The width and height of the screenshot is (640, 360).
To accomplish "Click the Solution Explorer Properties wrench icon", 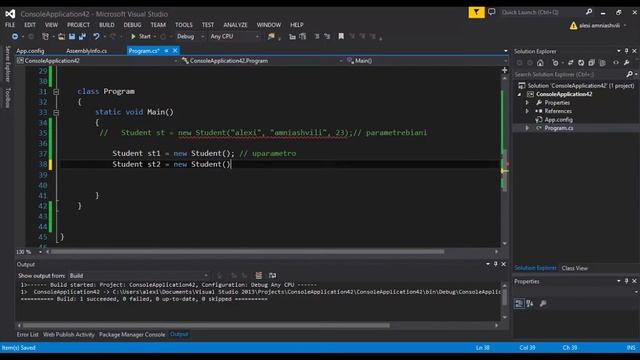I will [x=627, y=63].
